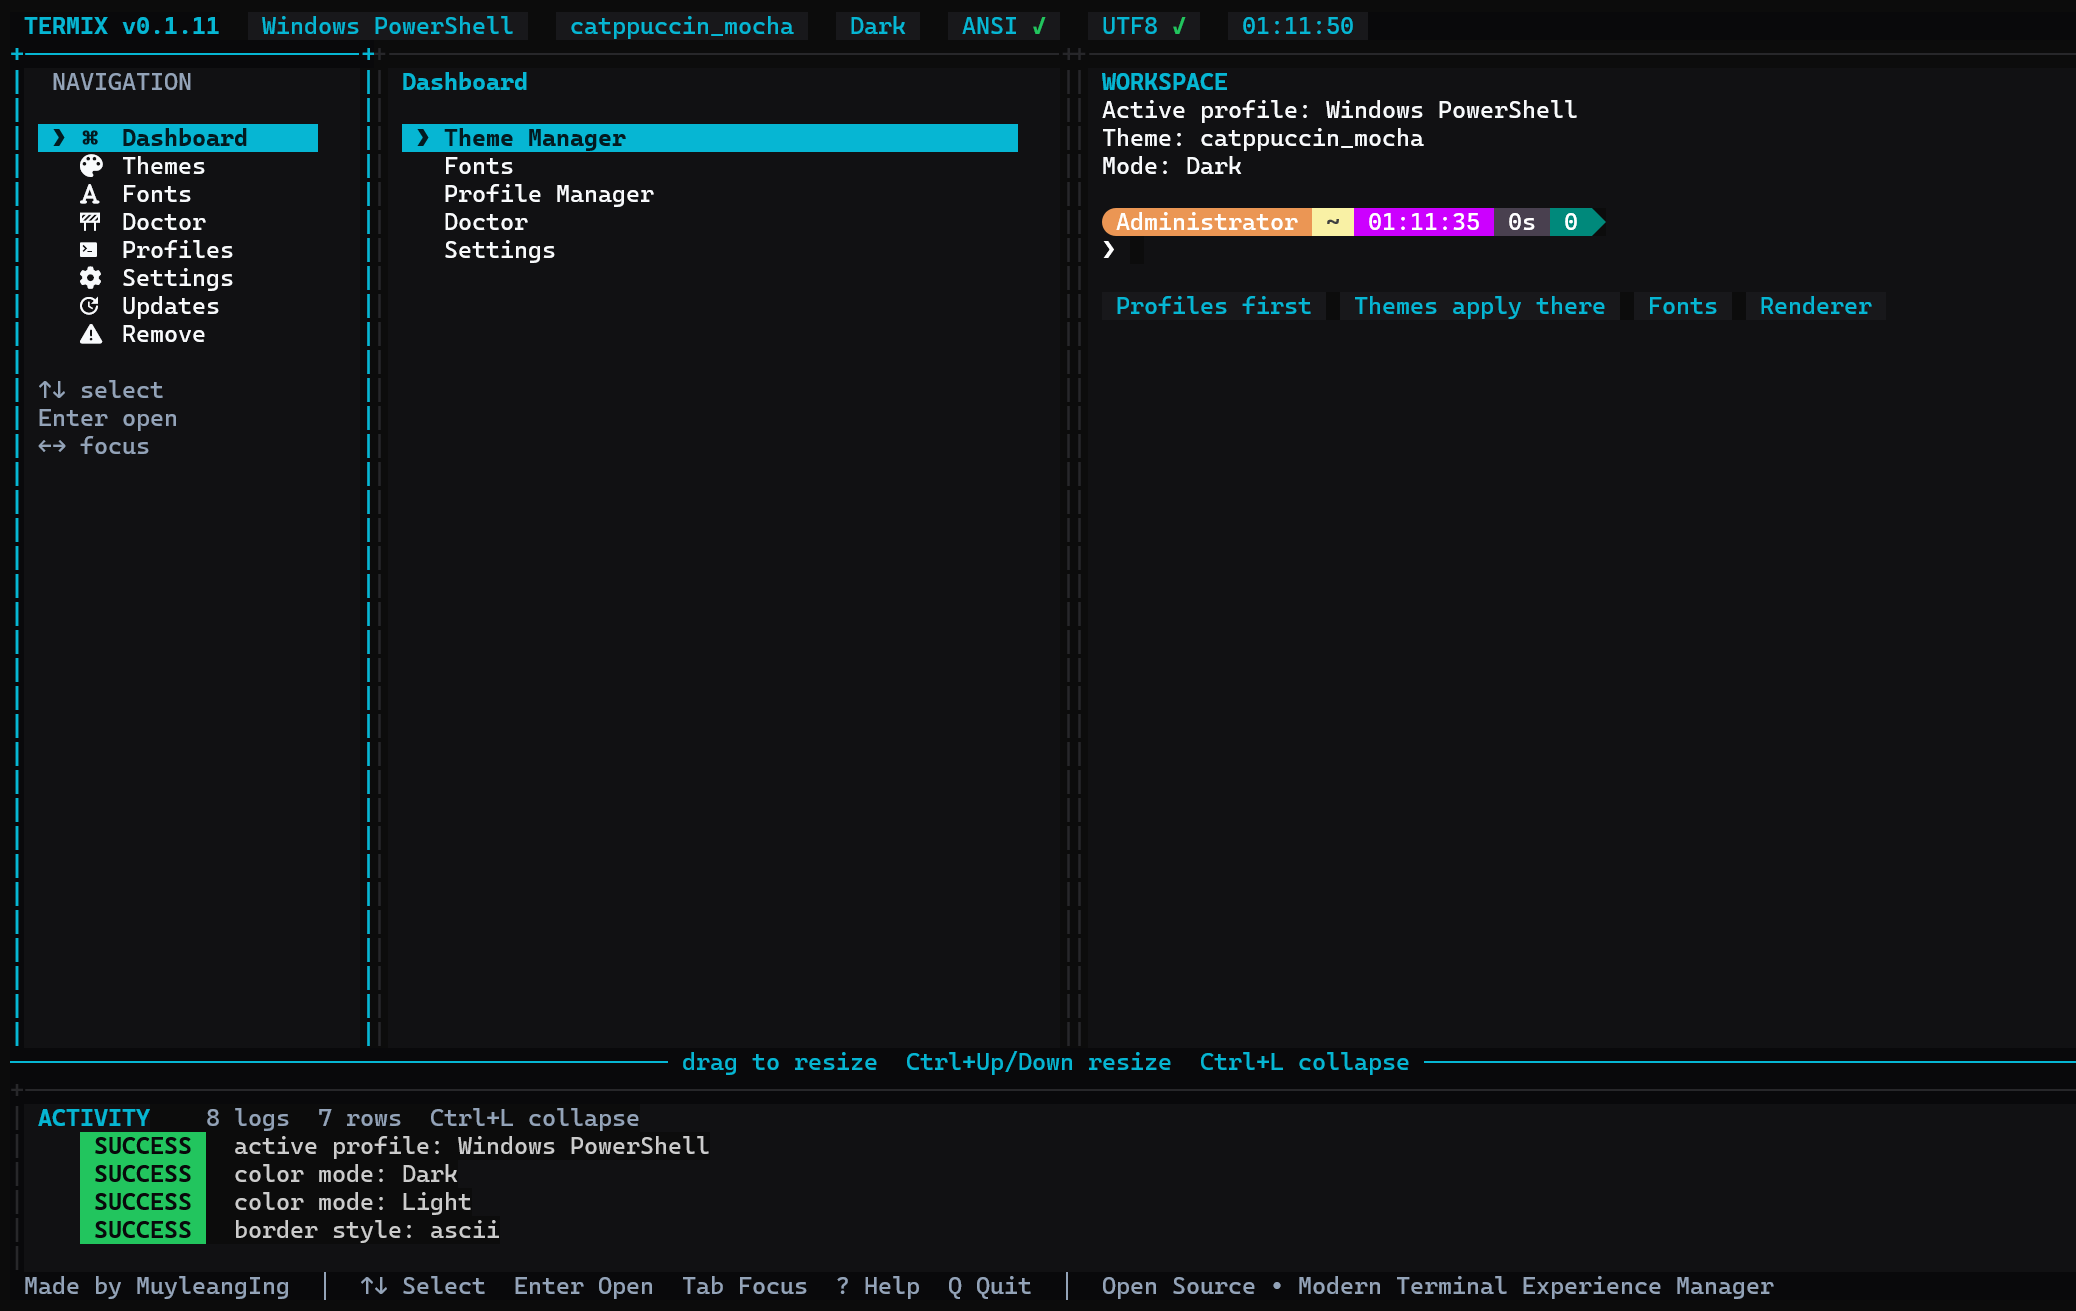The image size is (2076, 1311).
Task: Select Dashboard in the navigation panel
Action: 178,138
